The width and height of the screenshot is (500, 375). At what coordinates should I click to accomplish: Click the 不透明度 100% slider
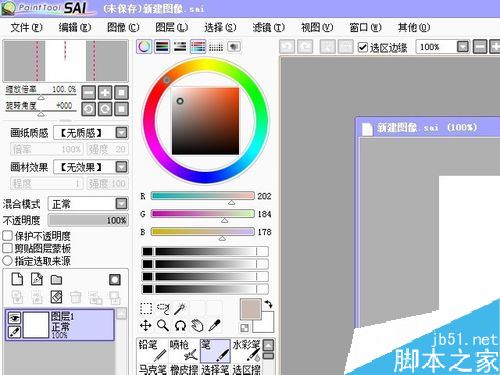click(88, 220)
